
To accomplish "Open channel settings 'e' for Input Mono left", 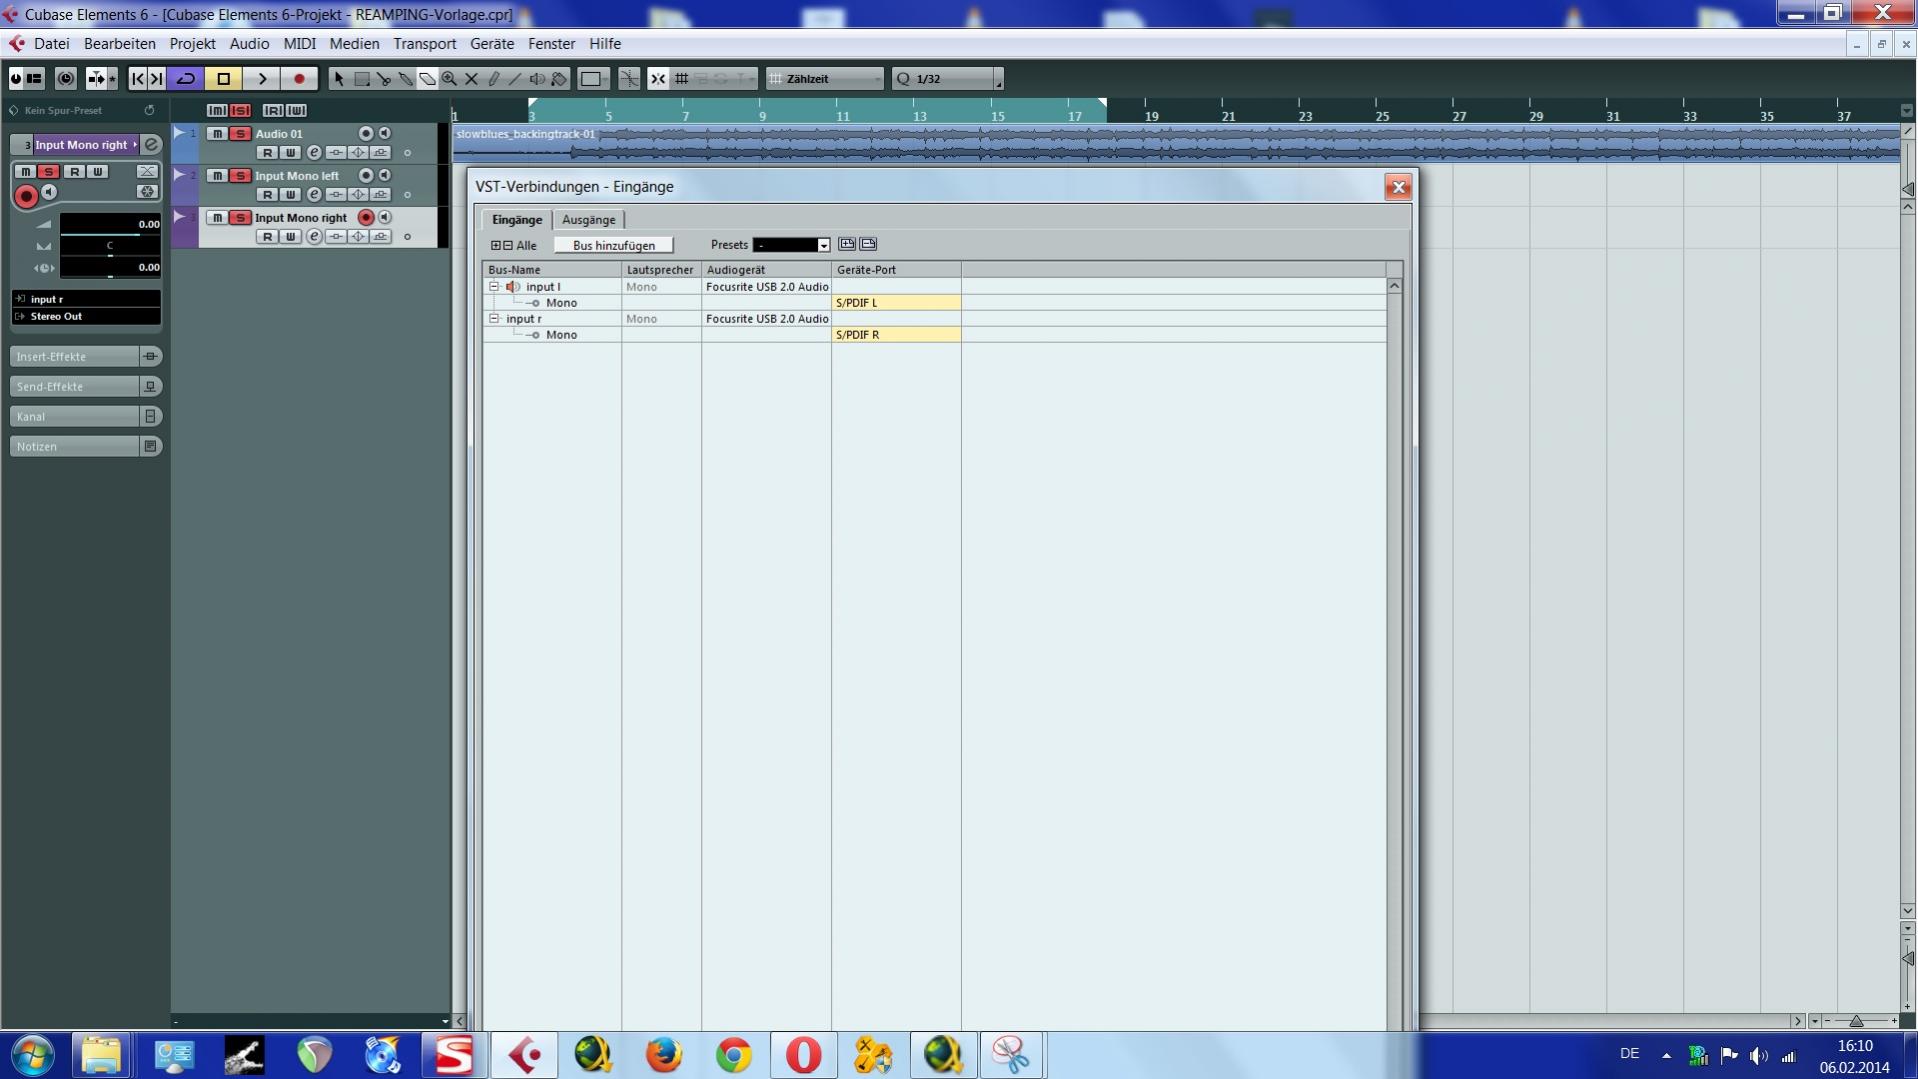I will (x=314, y=195).
